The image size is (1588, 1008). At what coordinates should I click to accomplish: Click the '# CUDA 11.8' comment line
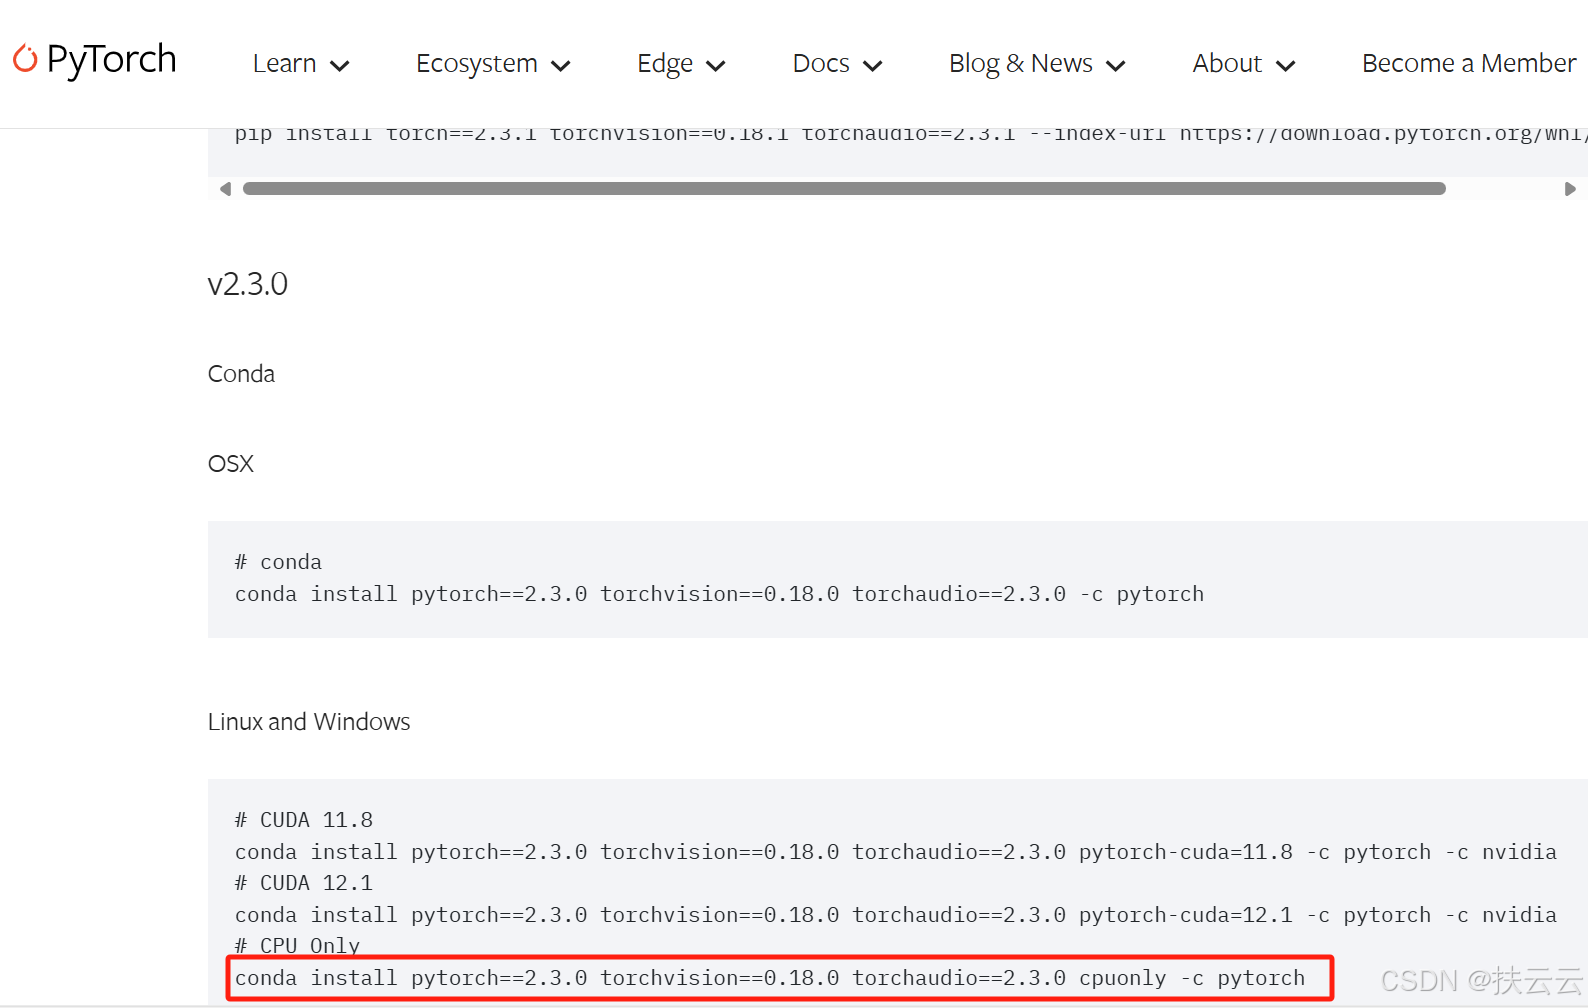304,820
